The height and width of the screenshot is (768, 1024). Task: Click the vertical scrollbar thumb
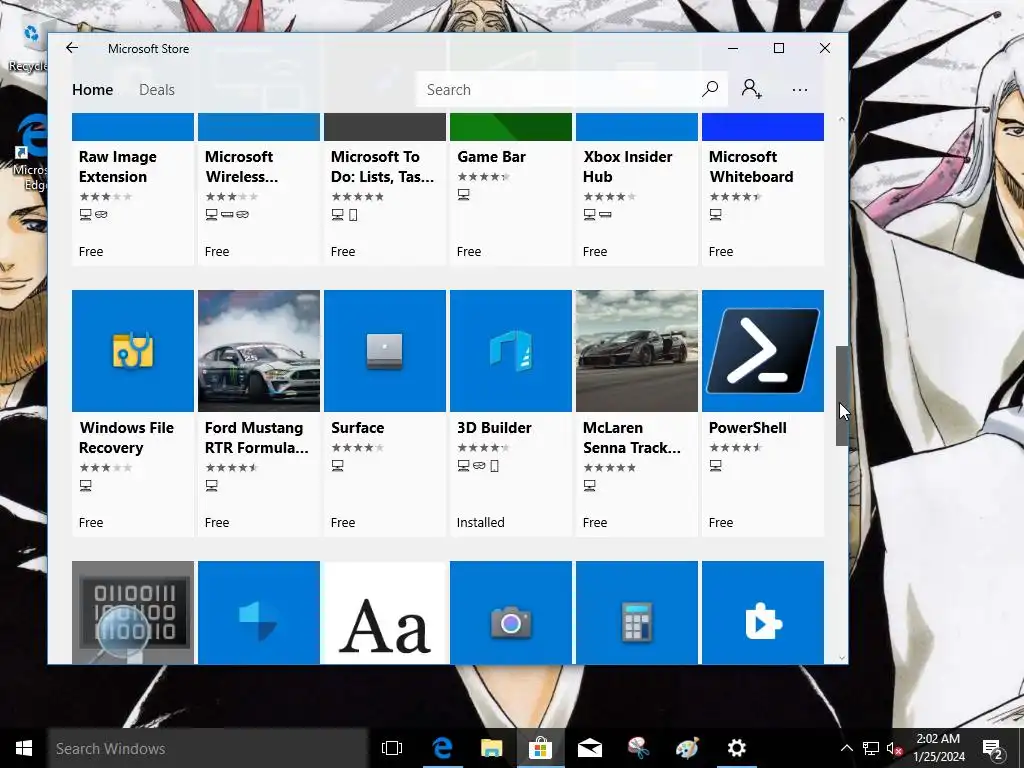(x=842, y=396)
